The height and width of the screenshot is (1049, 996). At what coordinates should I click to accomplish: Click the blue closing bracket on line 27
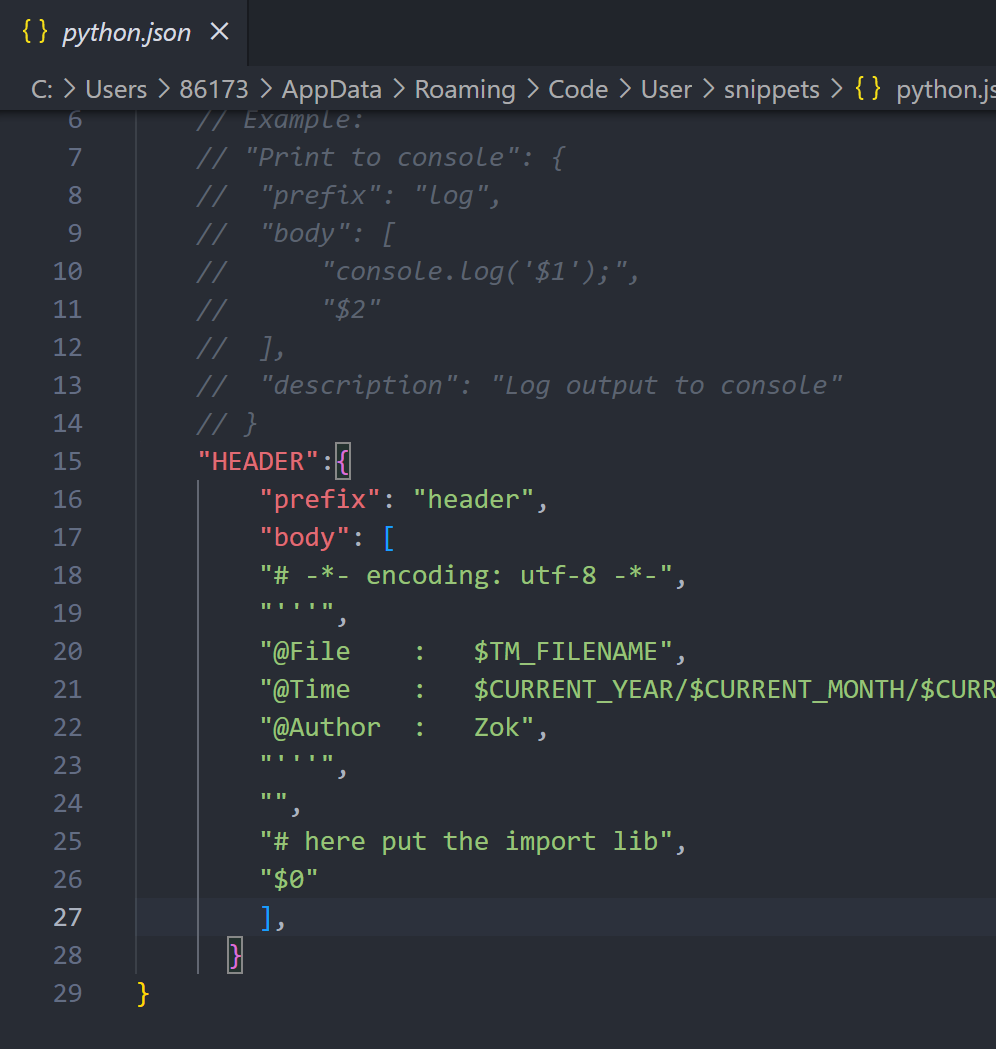[266, 917]
